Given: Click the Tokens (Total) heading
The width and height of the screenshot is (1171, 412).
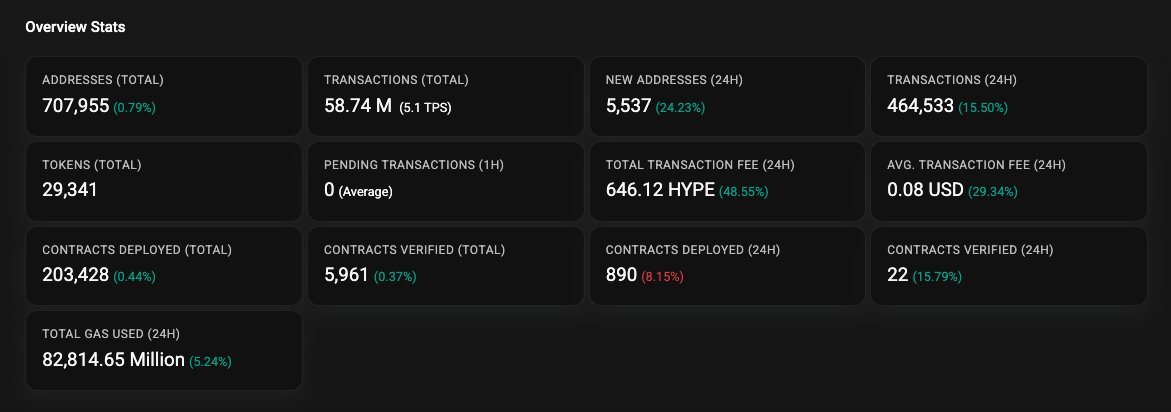Looking at the screenshot, I should pyautogui.click(x=92, y=165).
